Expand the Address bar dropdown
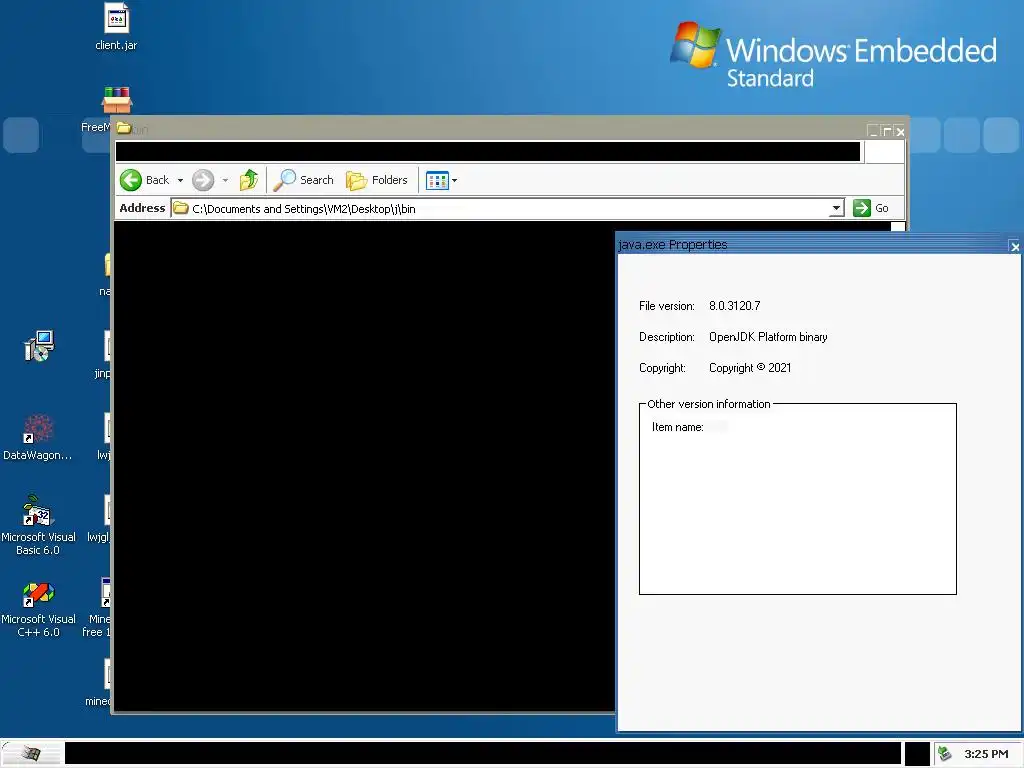 pos(836,208)
